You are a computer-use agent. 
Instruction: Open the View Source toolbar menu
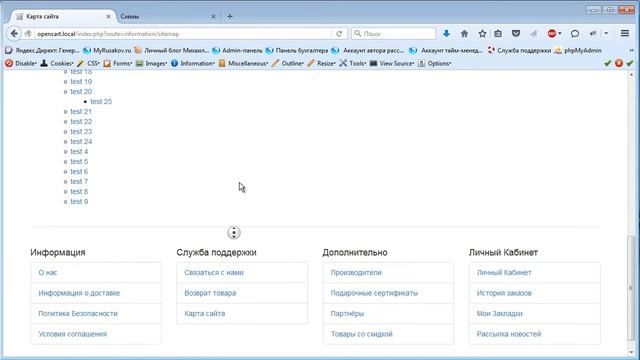(x=391, y=63)
